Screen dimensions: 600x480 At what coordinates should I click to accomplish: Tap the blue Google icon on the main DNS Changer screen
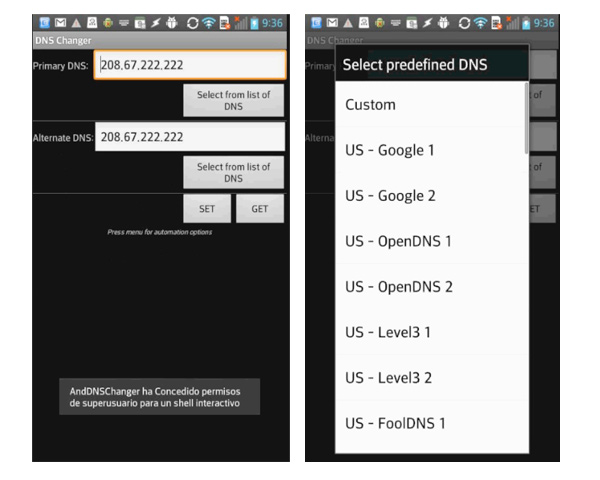tap(44, 23)
